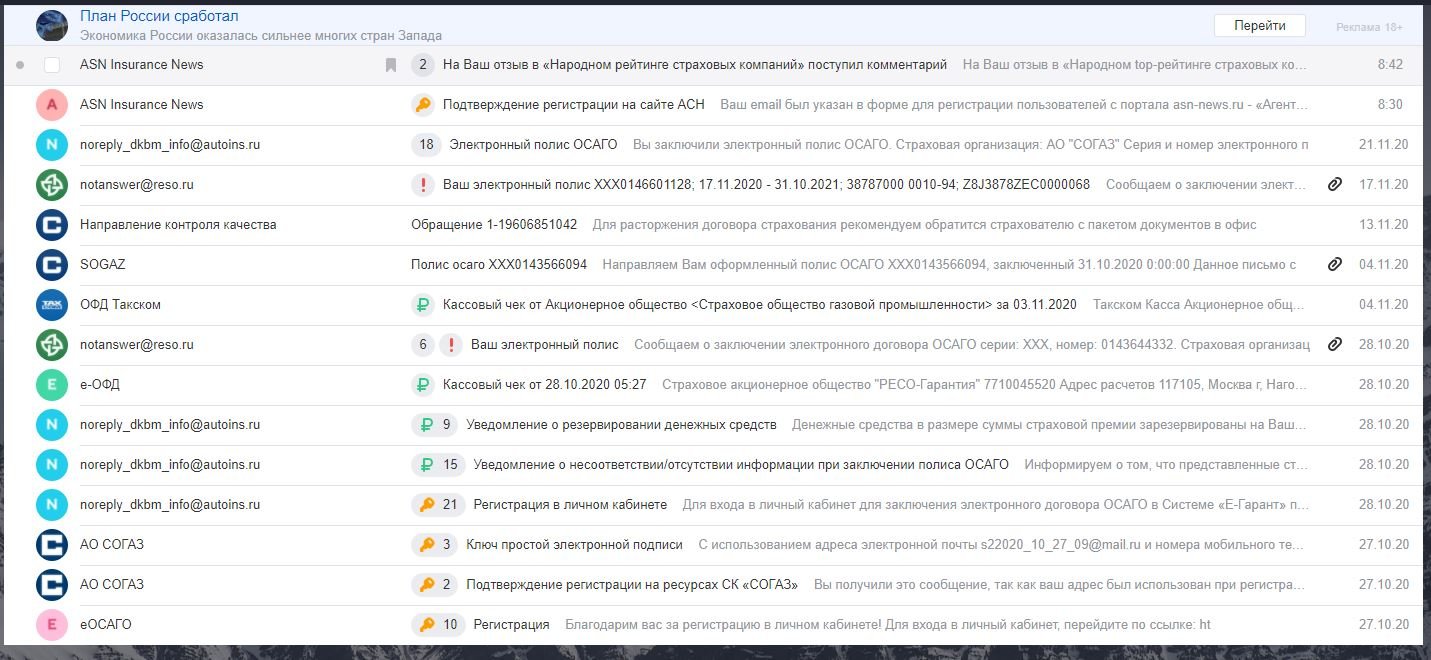Click the exclamation icon on the 28.10.20 Ваш электронный полис email
This screenshot has height=660, width=1431.
(451, 345)
